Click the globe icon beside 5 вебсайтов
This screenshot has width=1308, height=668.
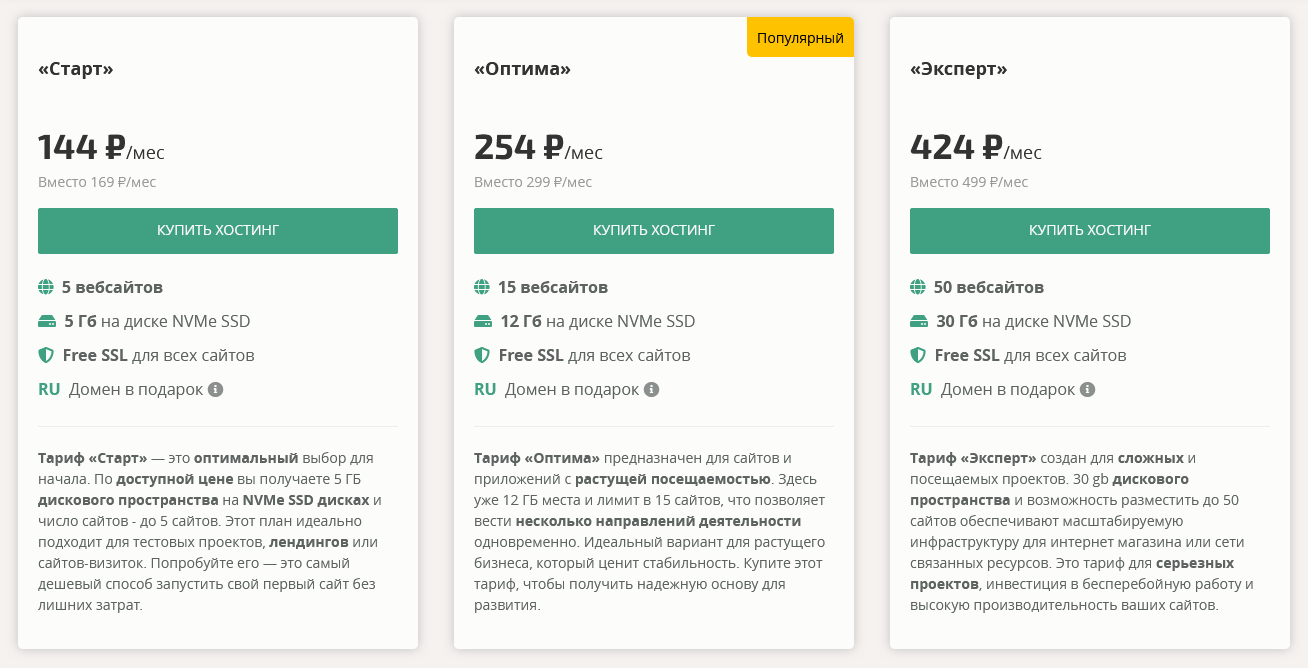[46, 288]
